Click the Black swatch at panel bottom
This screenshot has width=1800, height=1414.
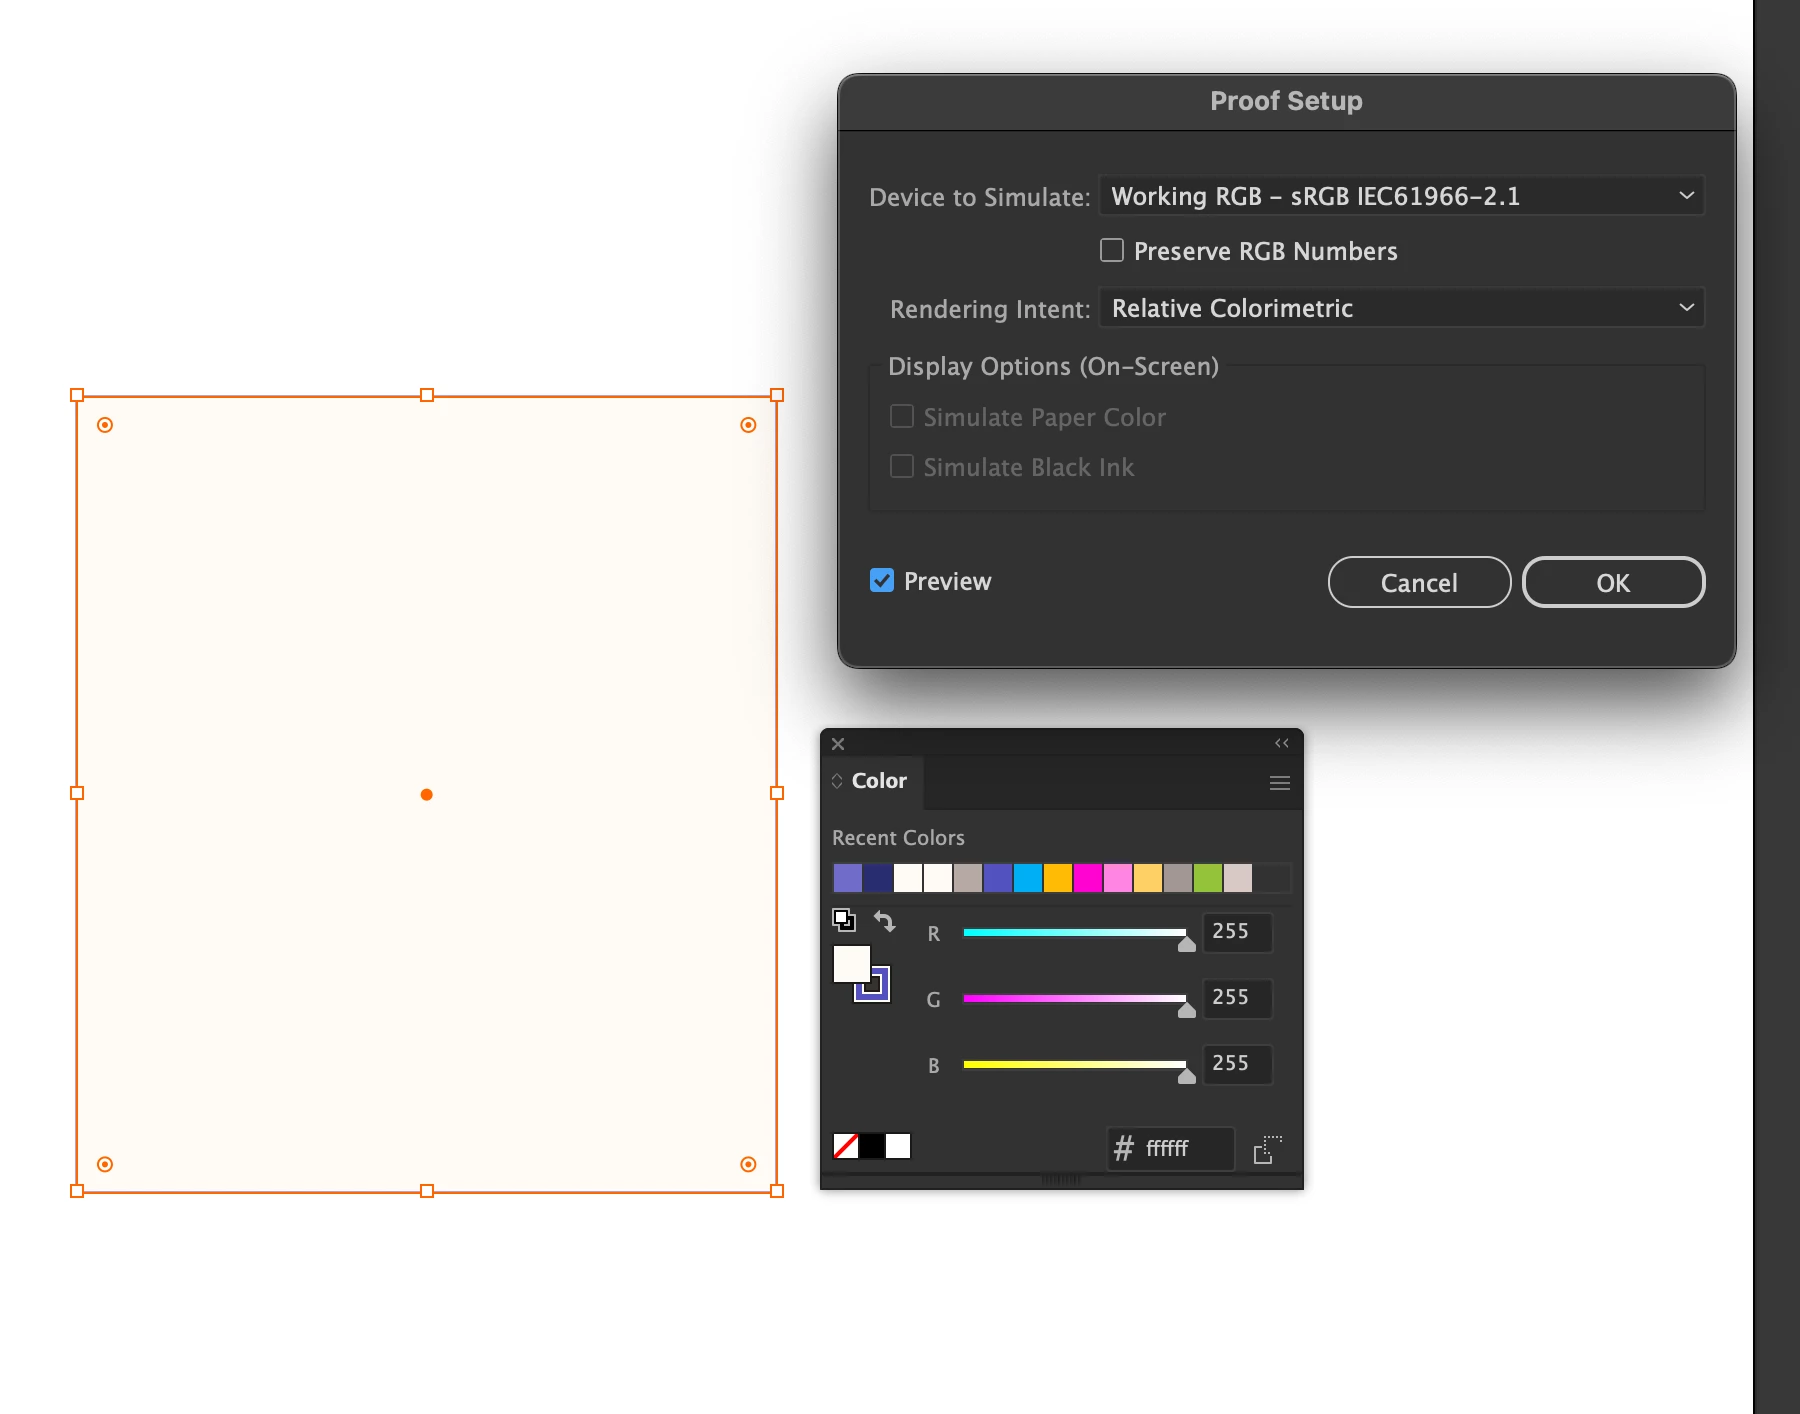click(872, 1146)
